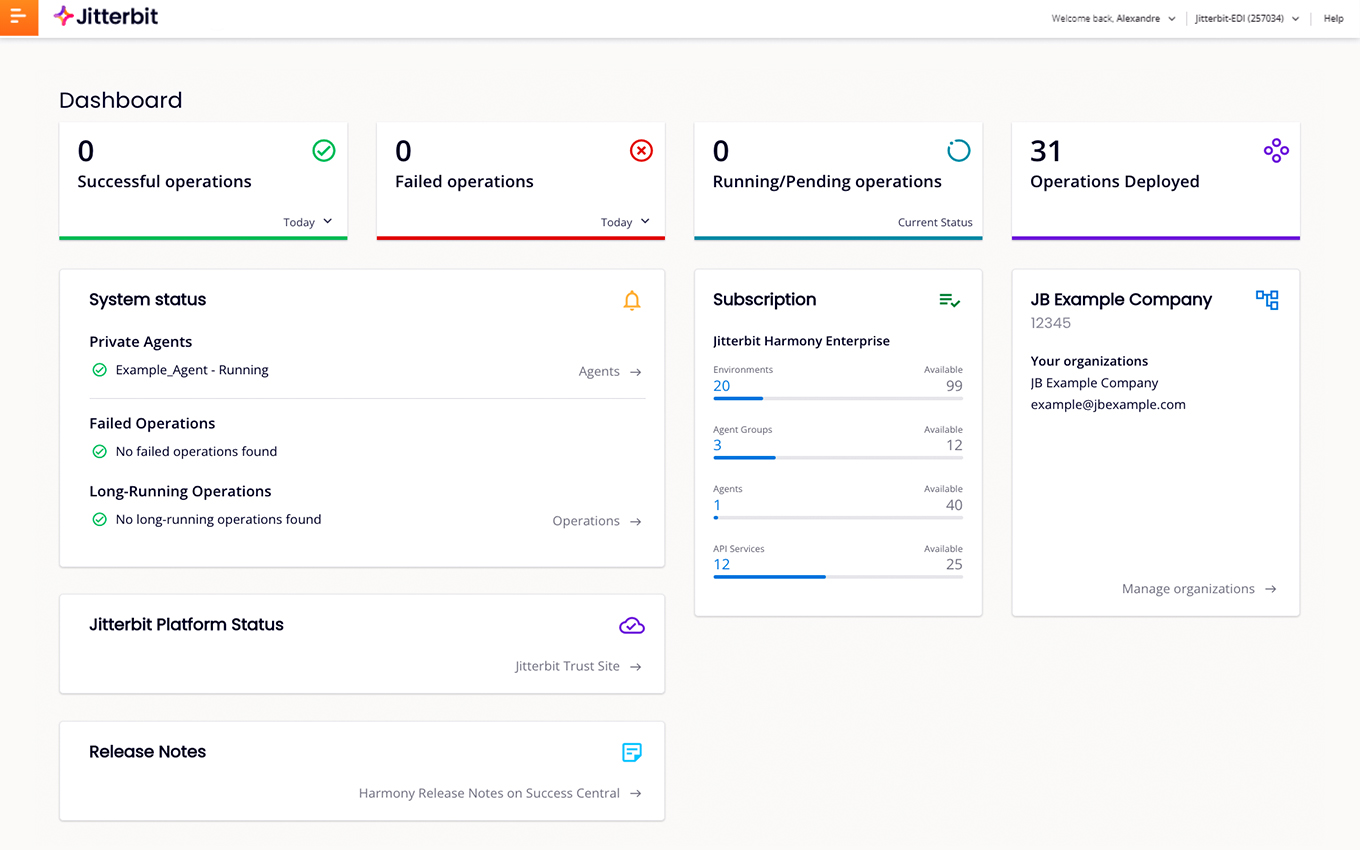Click the arrow next to Agents link
The height and width of the screenshot is (850, 1360).
635,372
